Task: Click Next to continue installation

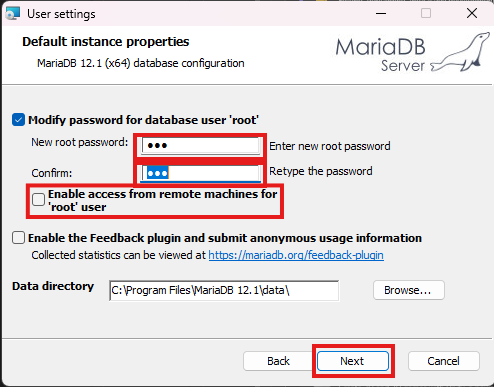Action: 353,361
